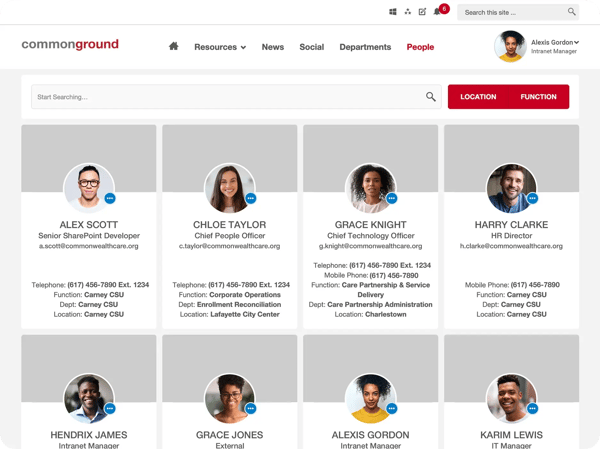
Task: Open the Departments menu item
Action: 365,47
